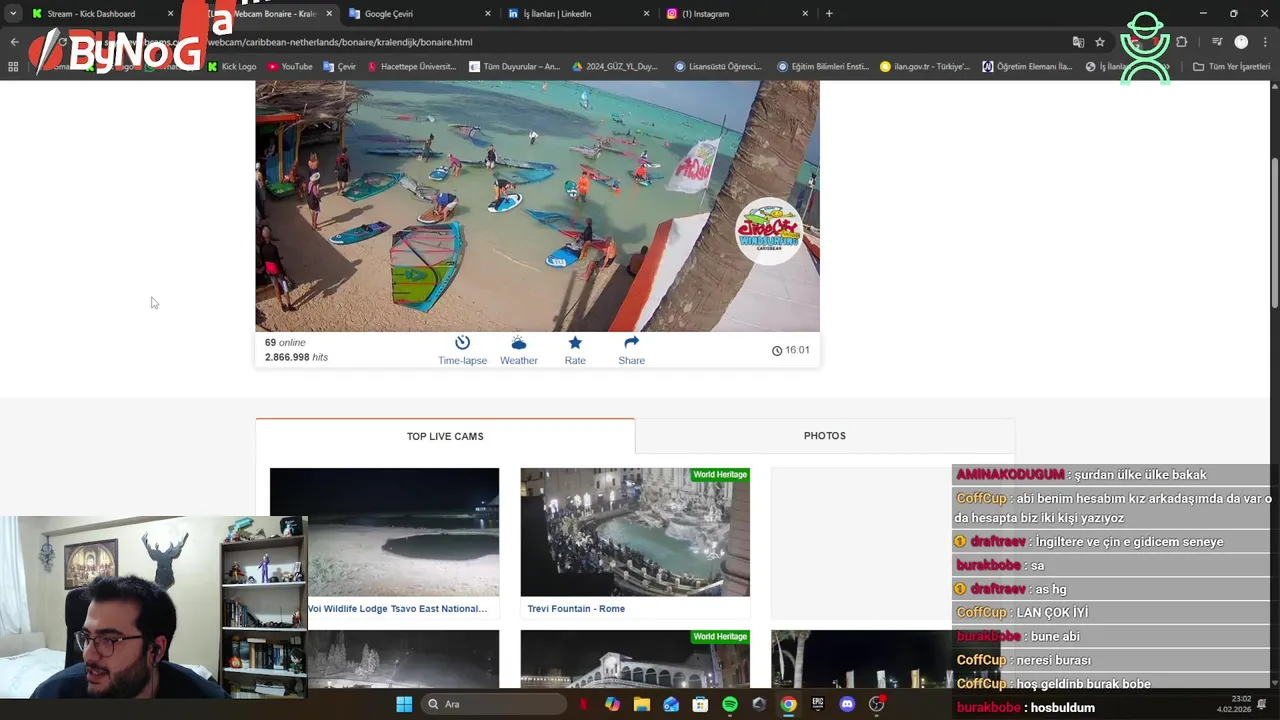This screenshot has height=720, width=1280.
Task: Open the Öğretim Elemanı İla... bookmark
Action: [x=1027, y=67]
